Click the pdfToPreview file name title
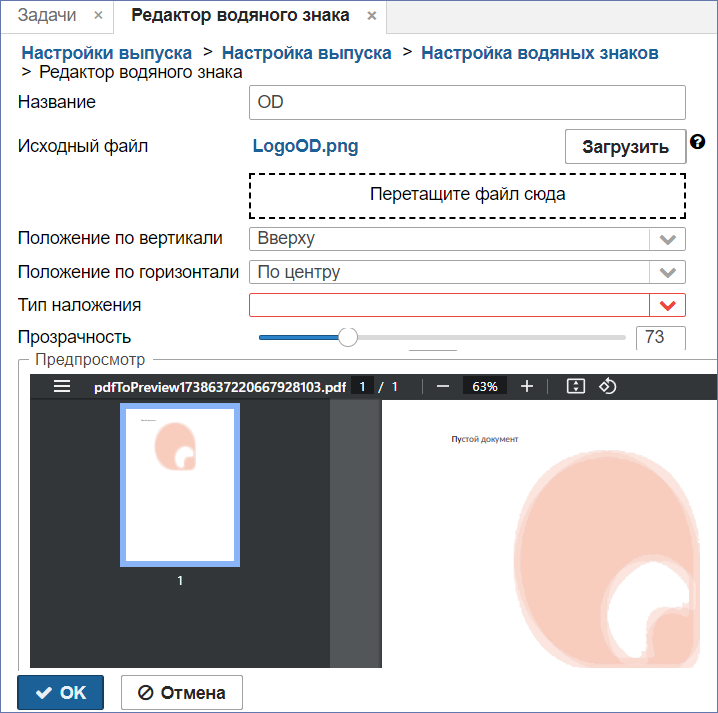Viewport: 718px width, 713px height. pos(220,387)
